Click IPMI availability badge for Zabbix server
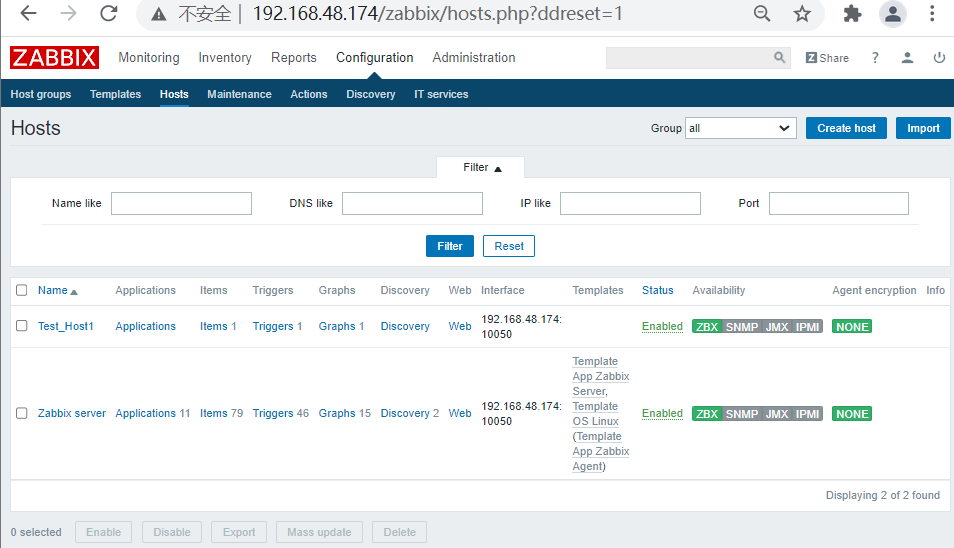954x548 pixels. (807, 414)
